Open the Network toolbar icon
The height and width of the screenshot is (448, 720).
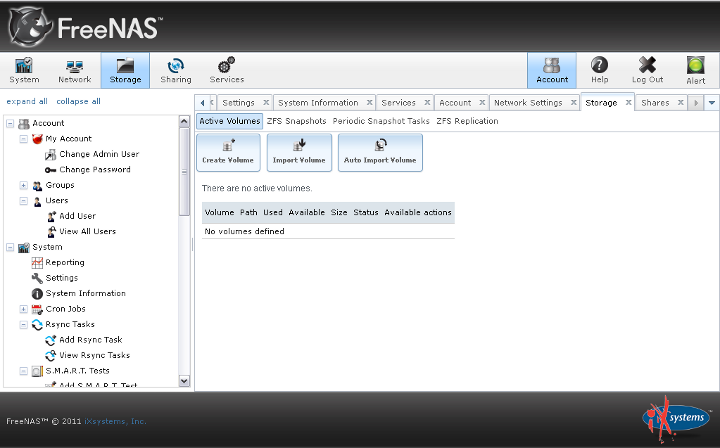tap(74, 70)
